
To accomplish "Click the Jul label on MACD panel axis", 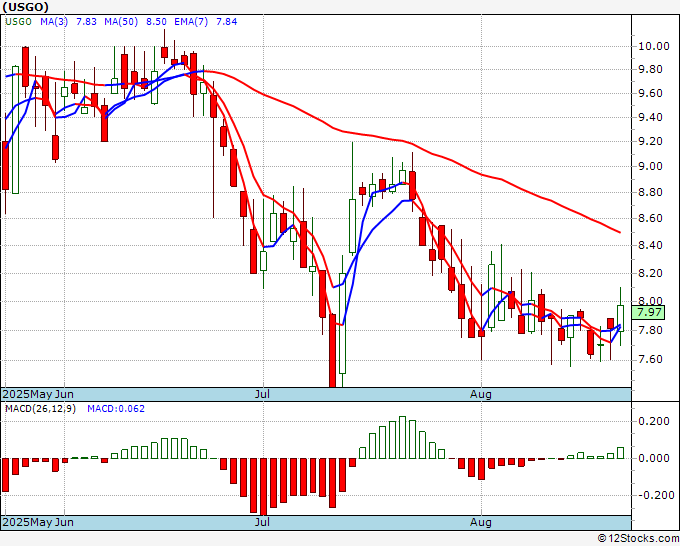I will point(262,522).
